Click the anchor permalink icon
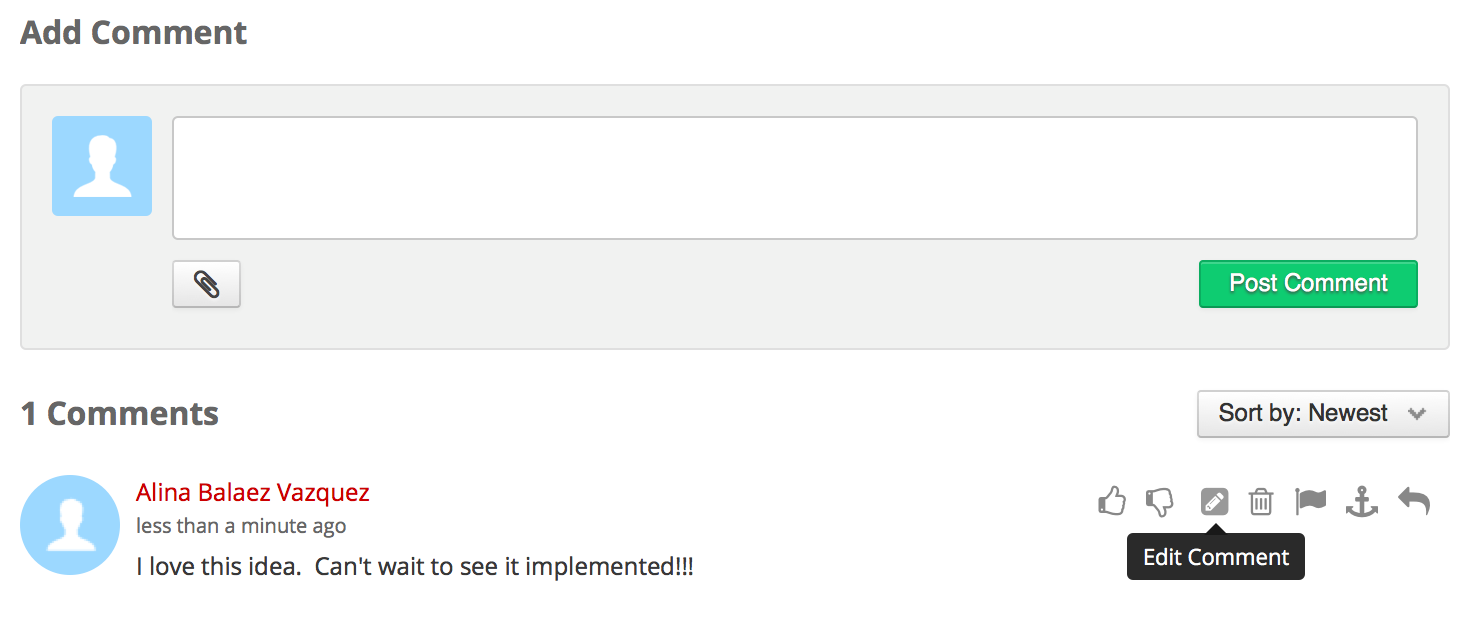Viewport: 1468px width, 620px height. [1361, 501]
